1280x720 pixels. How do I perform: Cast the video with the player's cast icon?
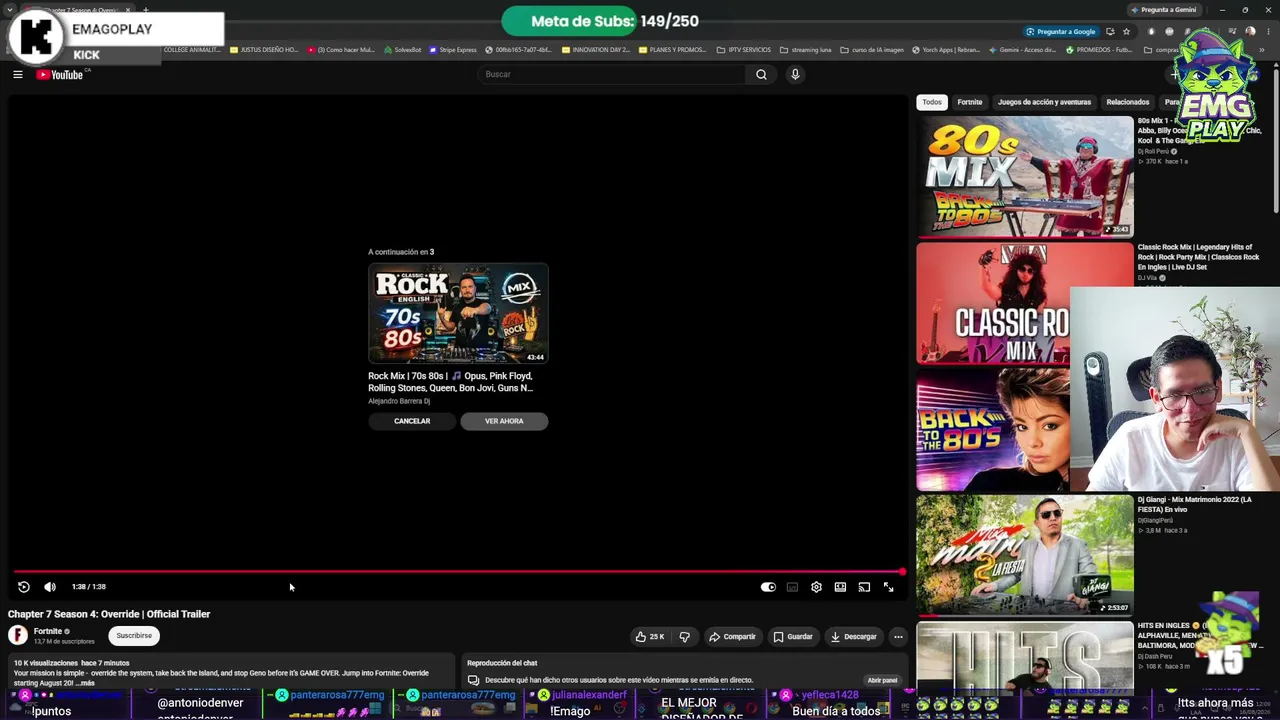click(864, 587)
